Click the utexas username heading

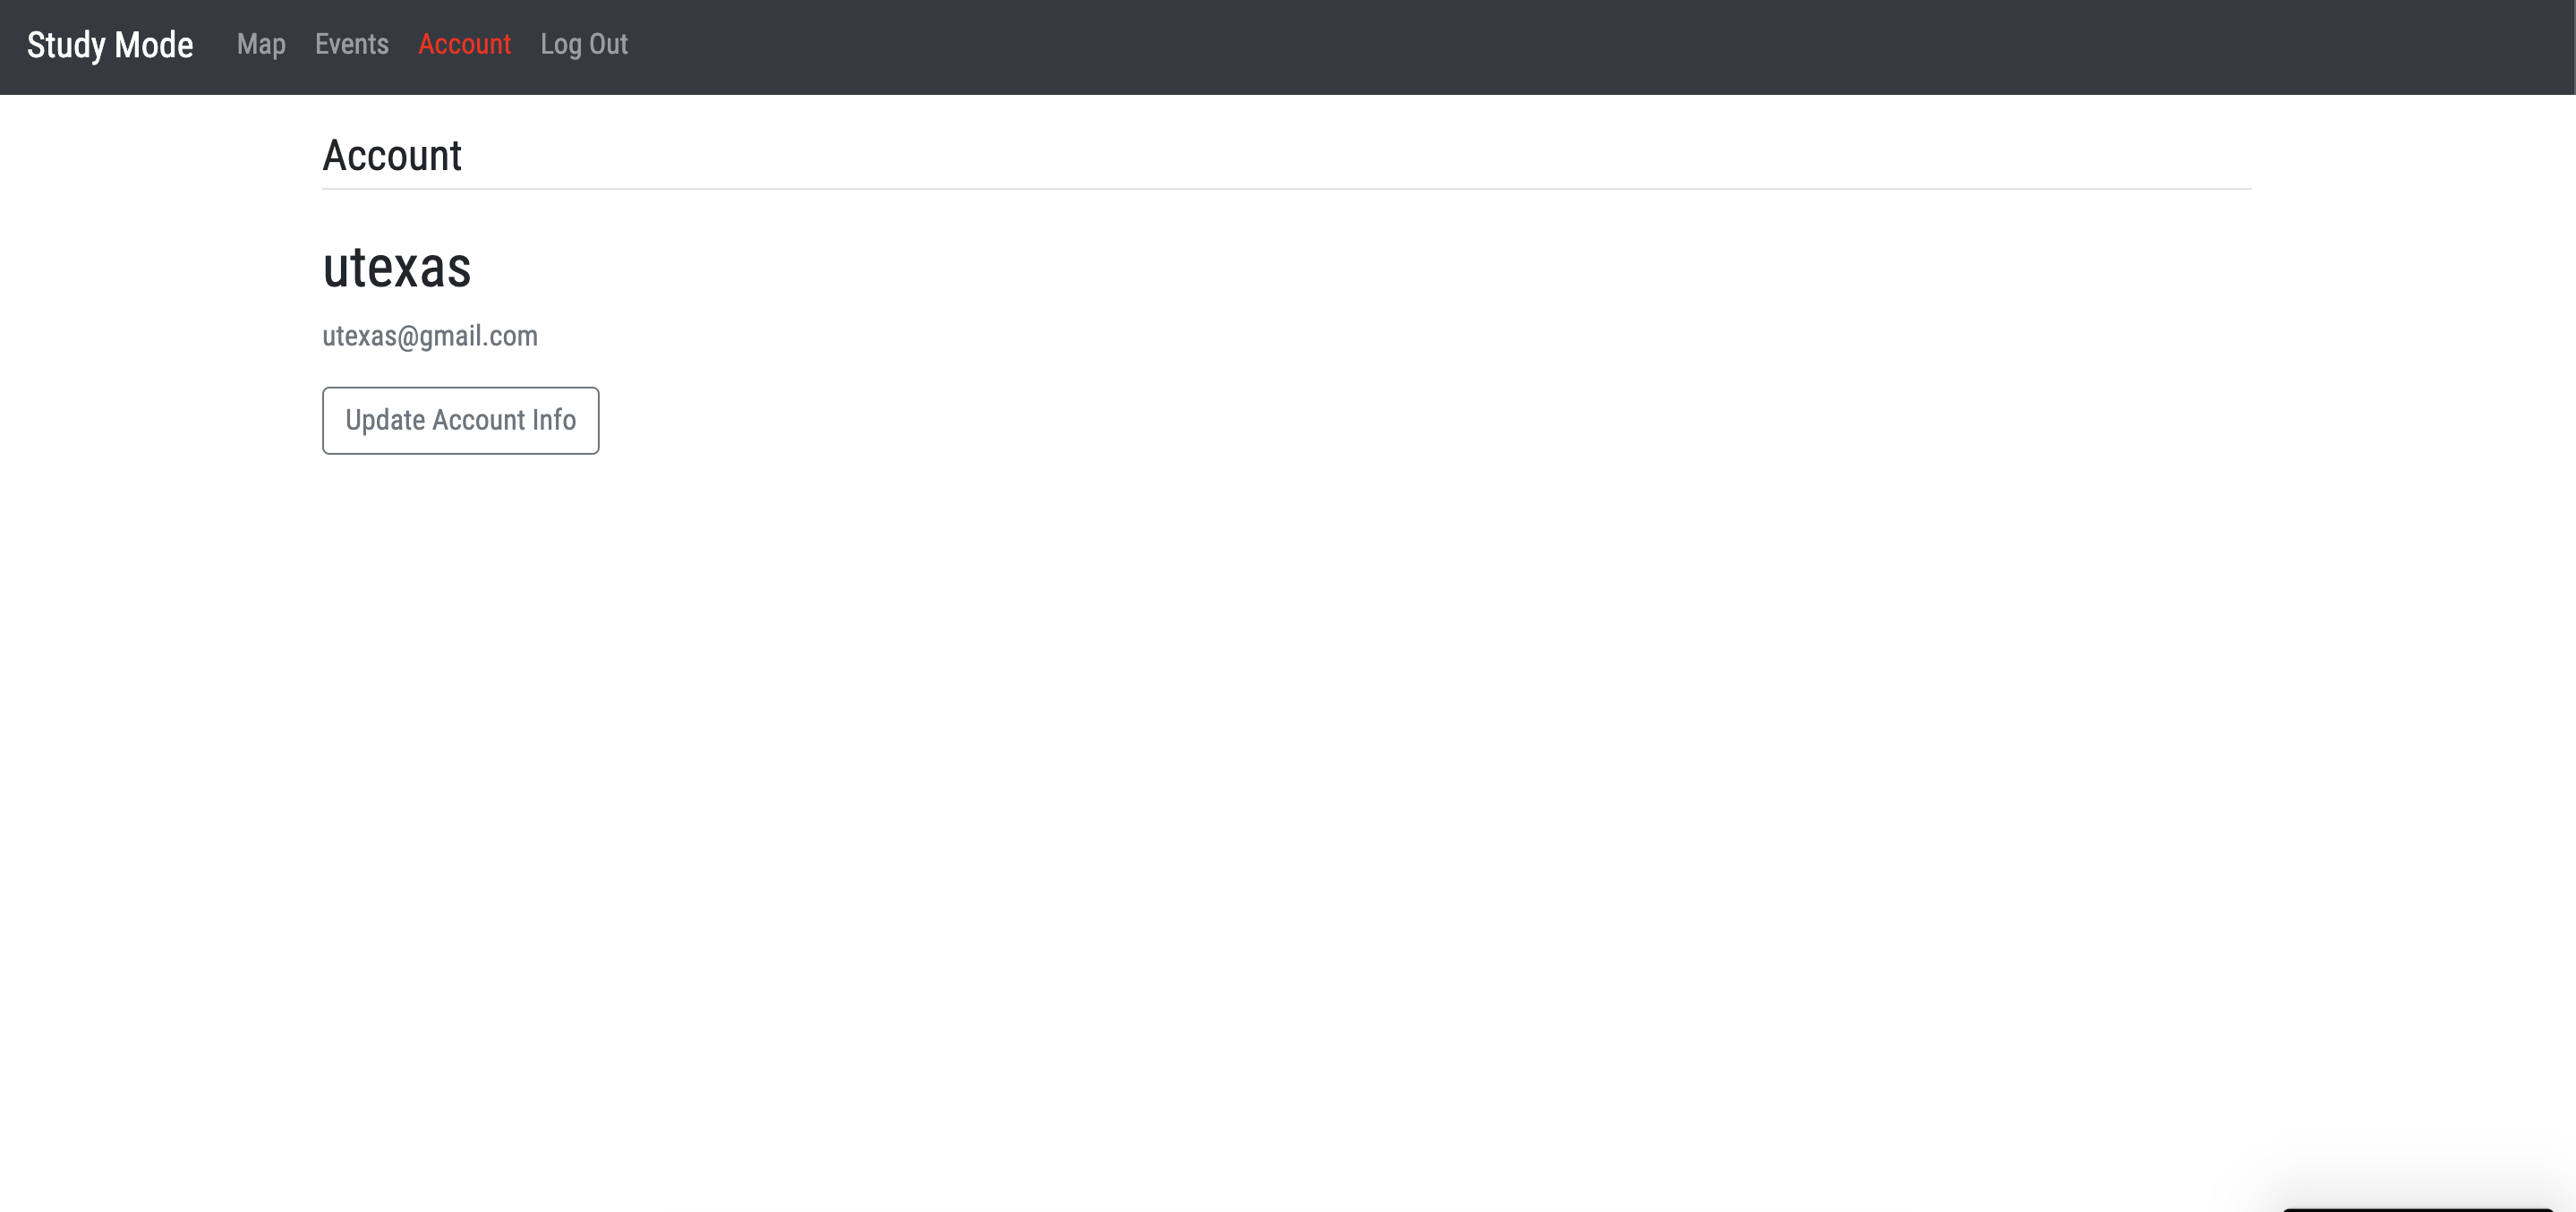pos(396,267)
